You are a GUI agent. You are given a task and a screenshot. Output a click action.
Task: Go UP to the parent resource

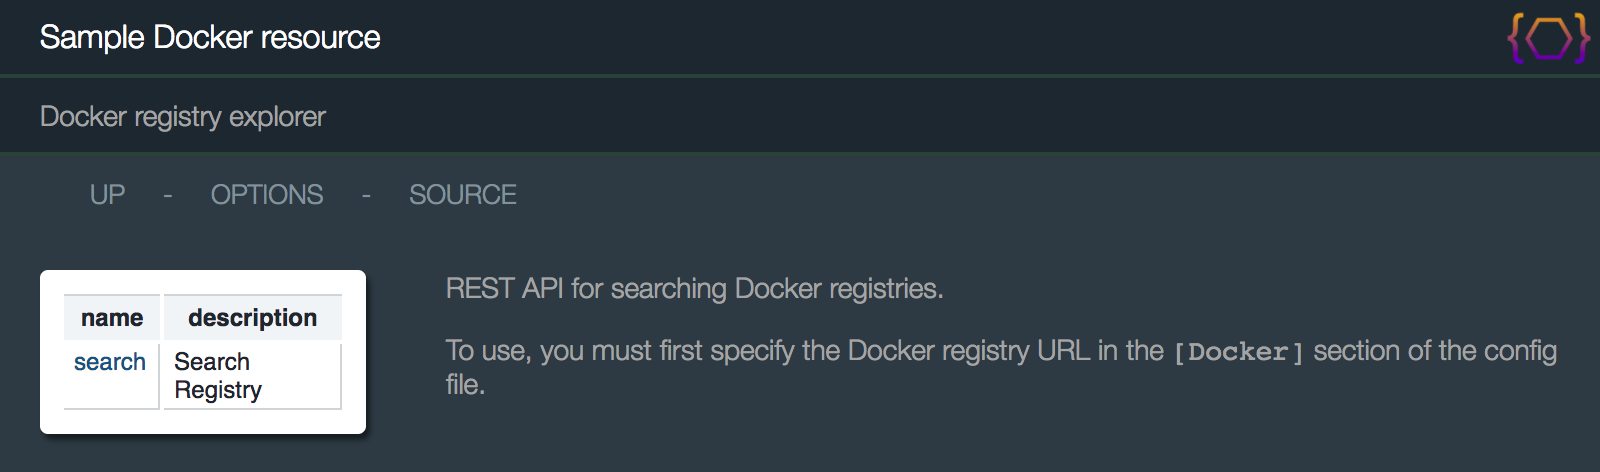pyautogui.click(x=108, y=194)
